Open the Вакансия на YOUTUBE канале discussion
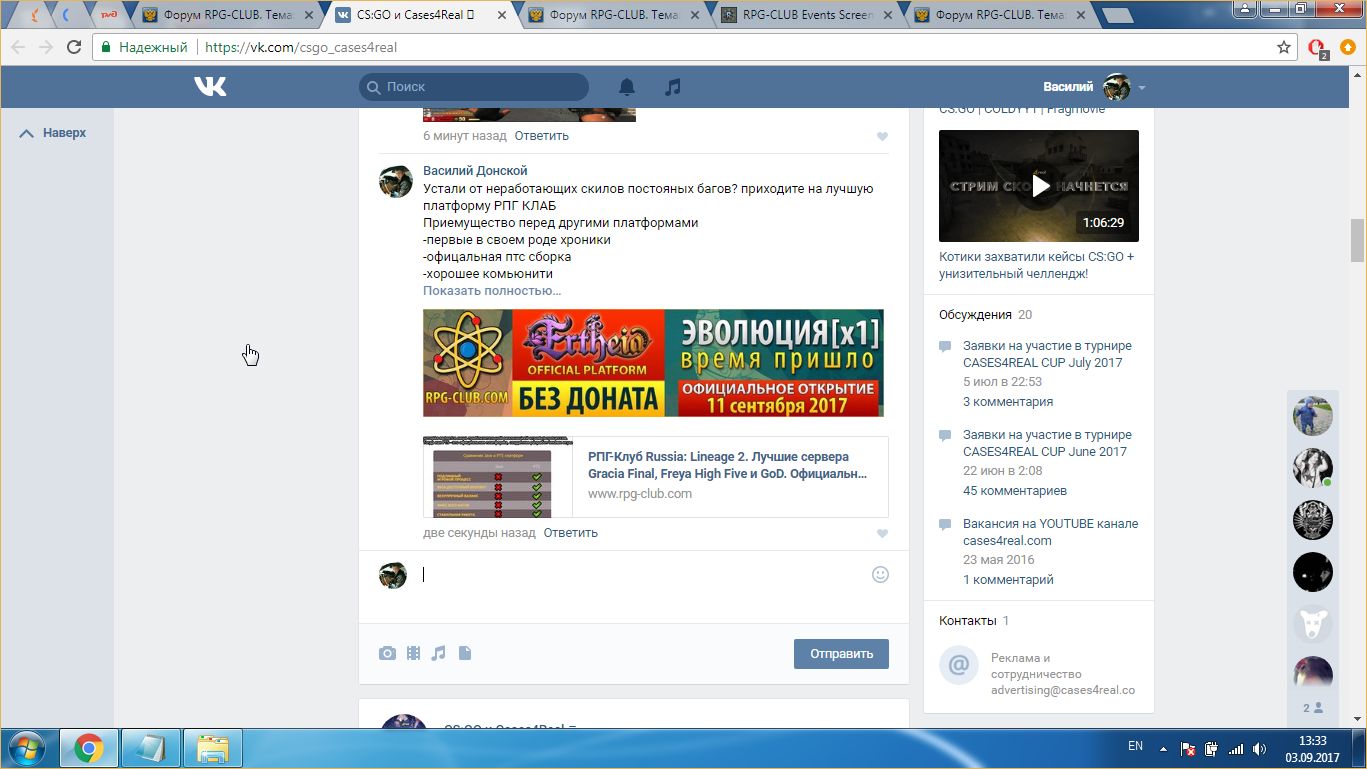 click(1050, 532)
